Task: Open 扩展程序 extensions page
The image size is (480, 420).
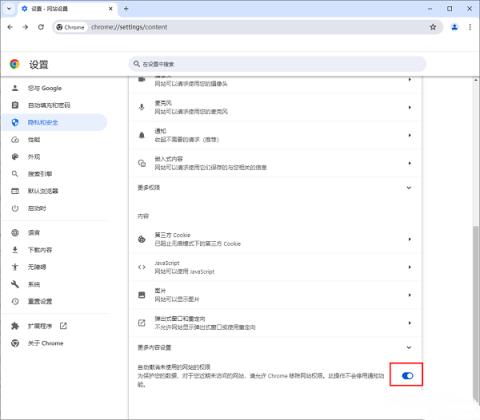Action: point(40,326)
